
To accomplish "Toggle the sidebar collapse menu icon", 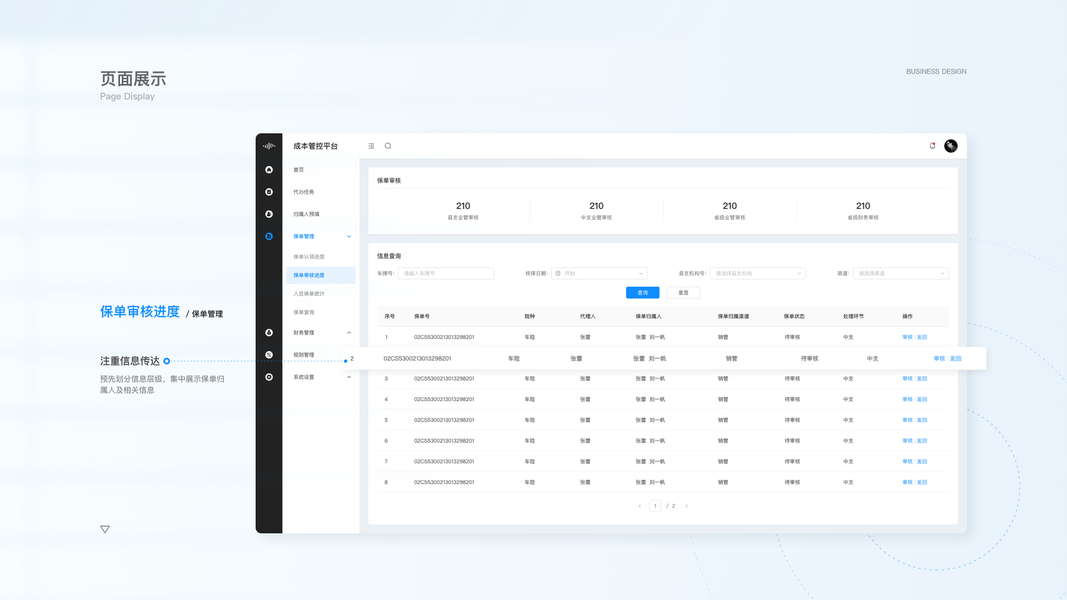I will (x=371, y=146).
